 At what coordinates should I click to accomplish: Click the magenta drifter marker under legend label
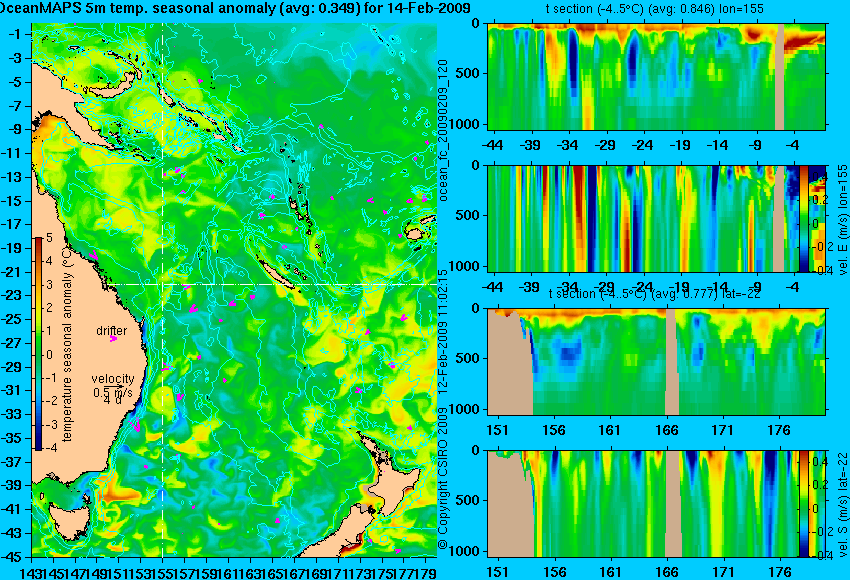tap(113, 339)
